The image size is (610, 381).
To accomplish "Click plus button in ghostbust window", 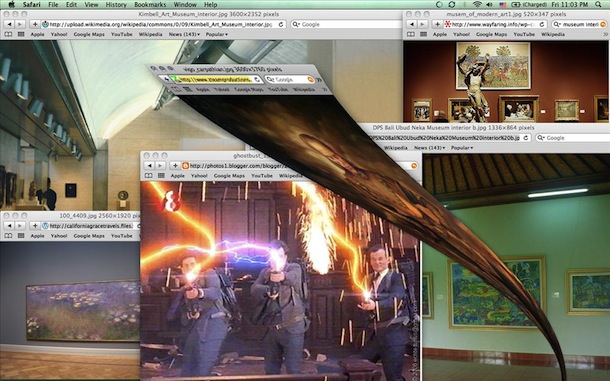I will (175, 166).
